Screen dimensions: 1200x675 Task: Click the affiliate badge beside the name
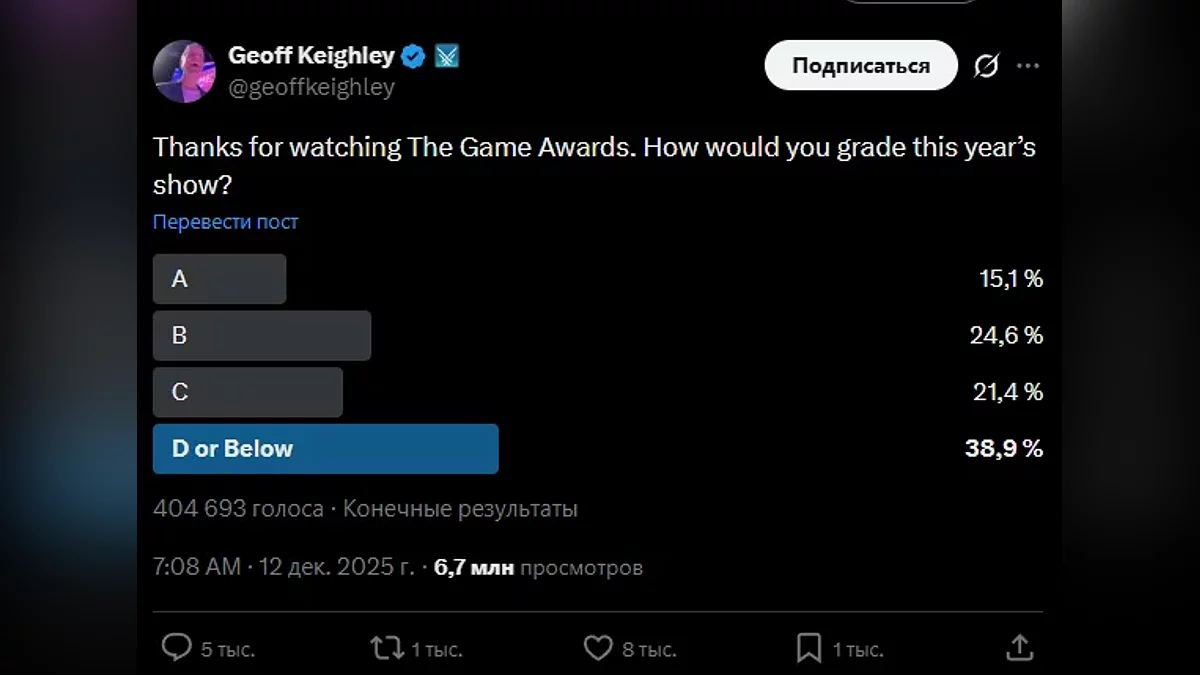point(446,56)
